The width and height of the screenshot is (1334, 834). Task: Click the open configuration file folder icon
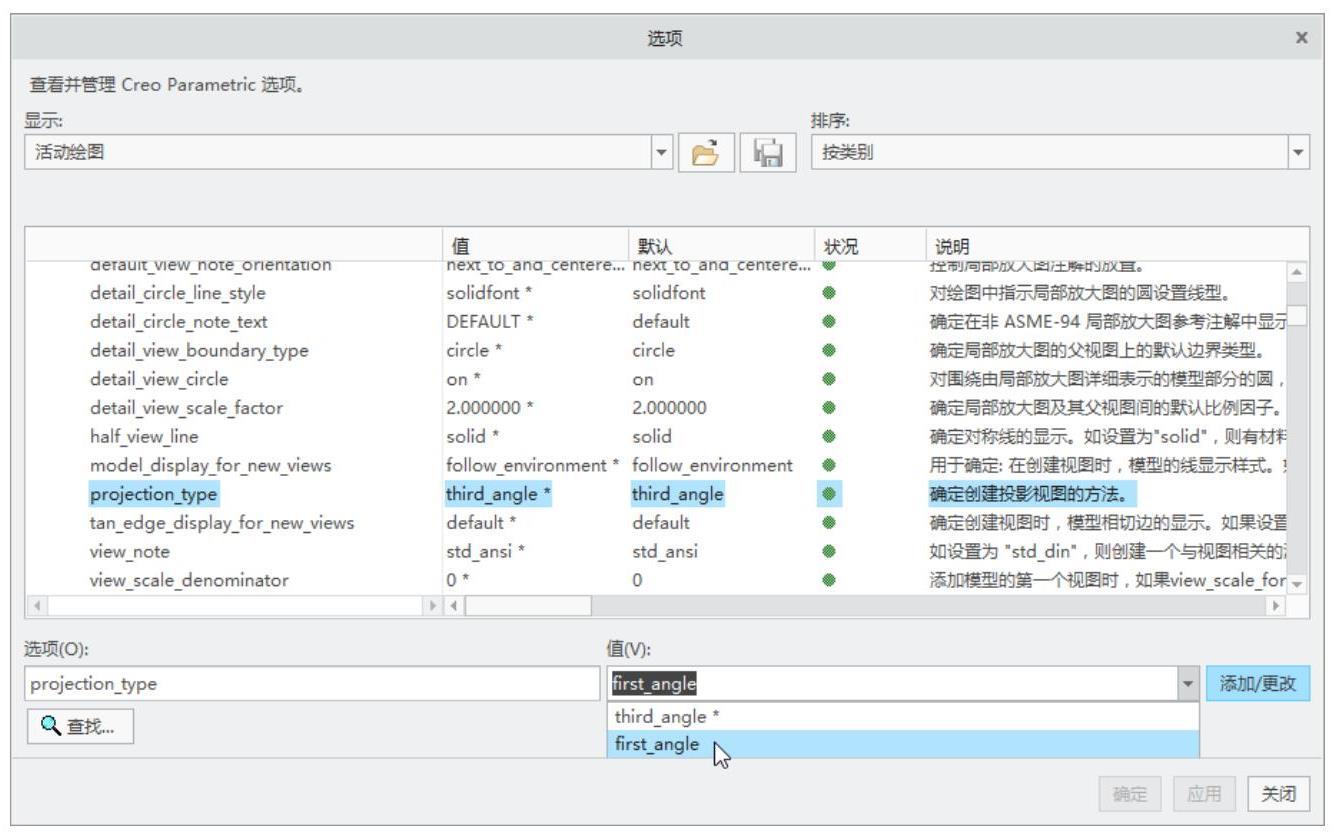click(x=706, y=153)
